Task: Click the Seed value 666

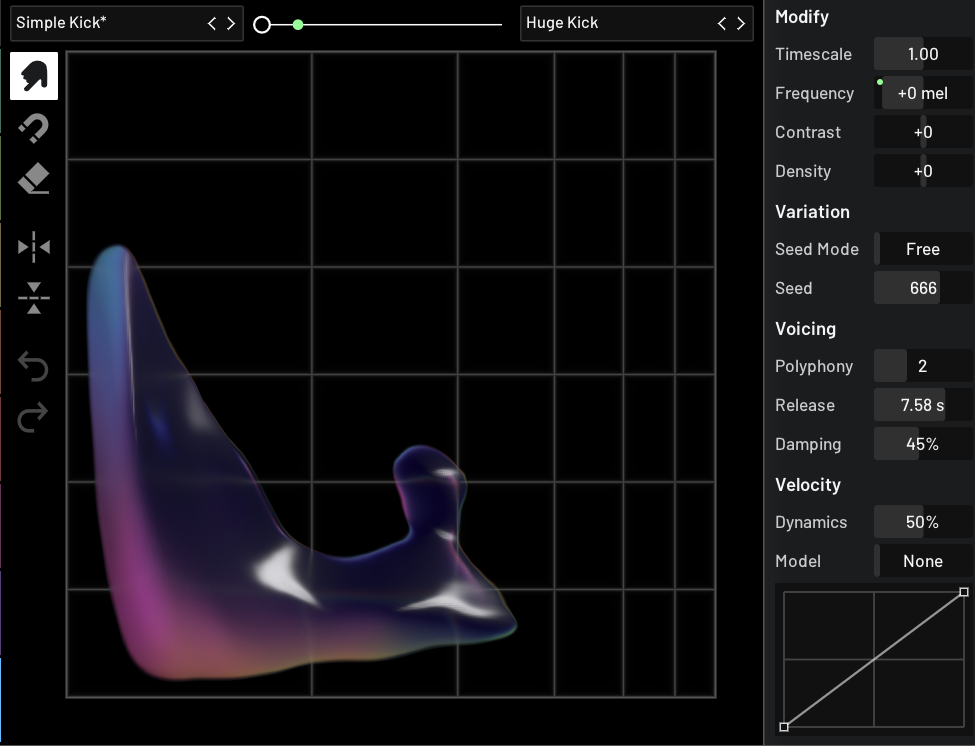Action: tap(923, 288)
